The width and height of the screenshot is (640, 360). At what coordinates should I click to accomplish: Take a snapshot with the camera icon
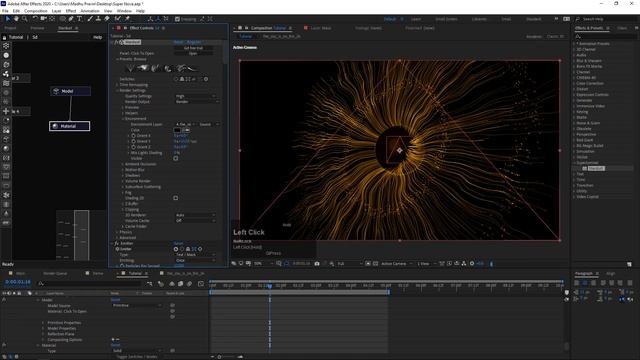point(317,264)
